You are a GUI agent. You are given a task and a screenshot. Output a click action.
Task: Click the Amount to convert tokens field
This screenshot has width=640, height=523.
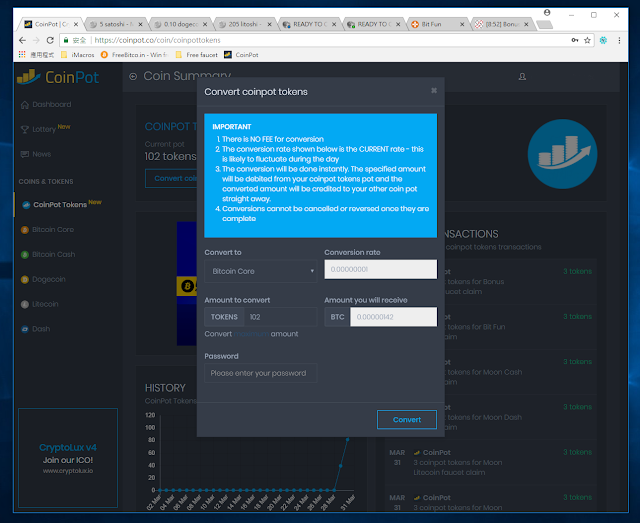coord(280,317)
